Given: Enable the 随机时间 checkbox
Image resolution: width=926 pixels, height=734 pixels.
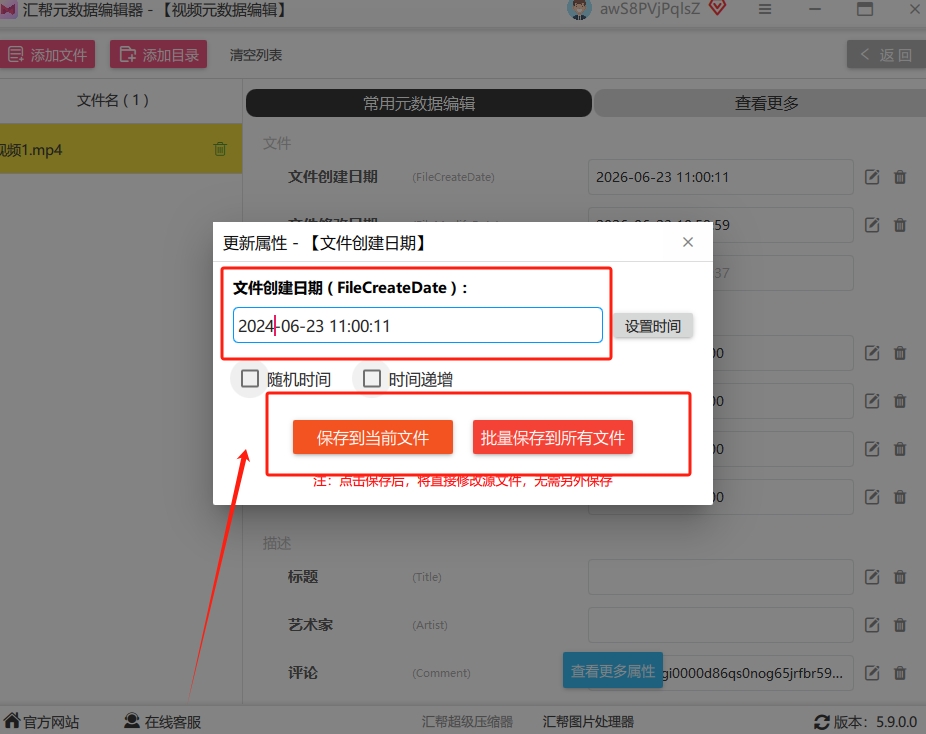Looking at the screenshot, I should (x=250, y=379).
